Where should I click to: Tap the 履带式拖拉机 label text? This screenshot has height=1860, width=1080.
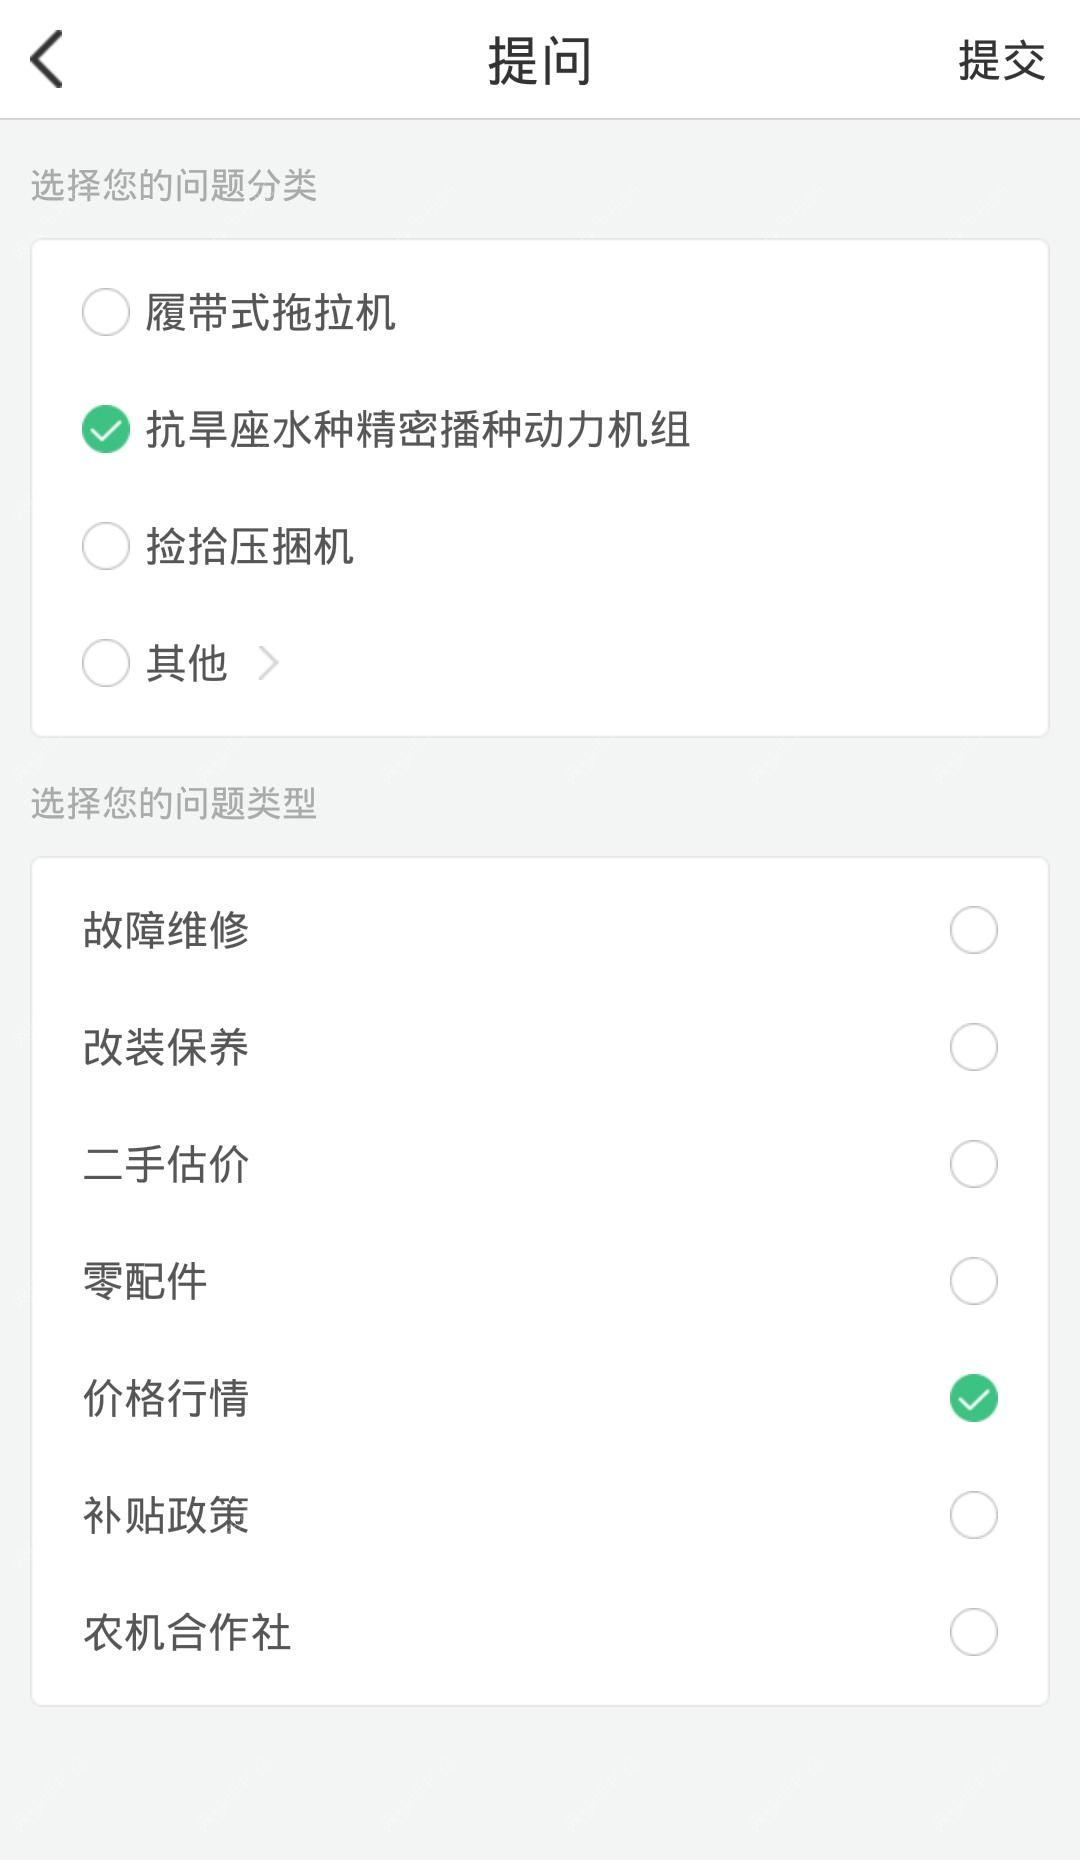point(270,312)
